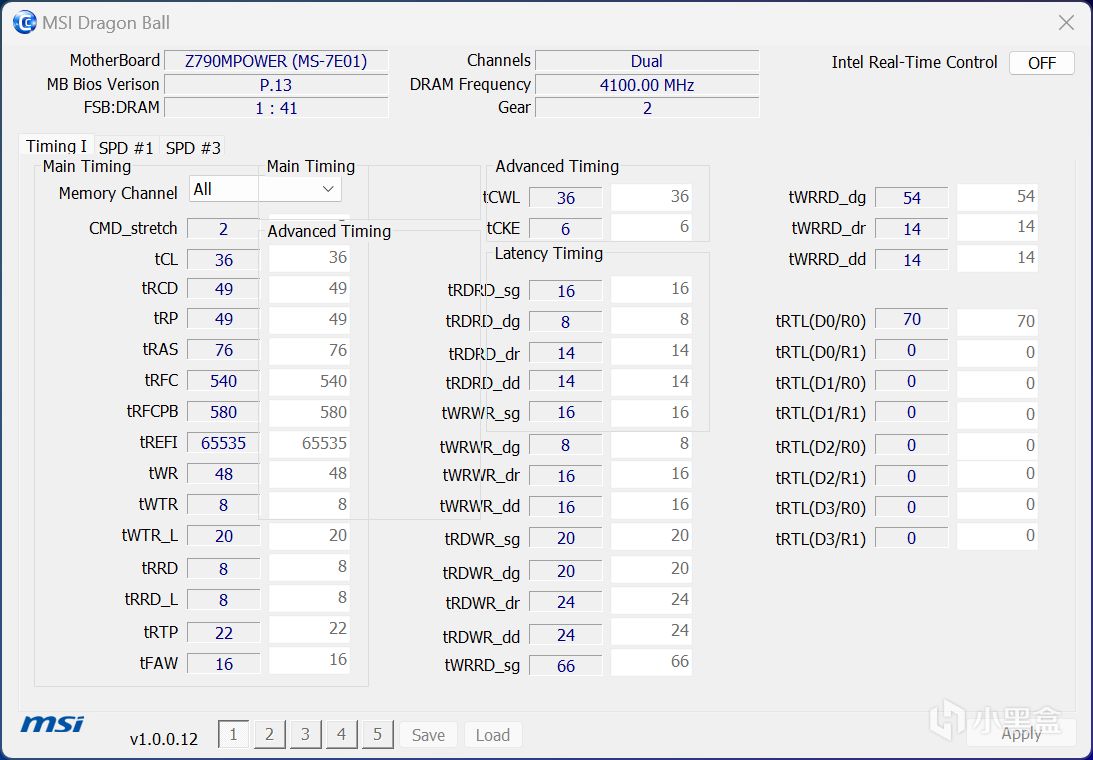Click the MotherBoard value Z790MPOWER (MS-7E01)
This screenshot has height=760, width=1093.
[x=276, y=61]
